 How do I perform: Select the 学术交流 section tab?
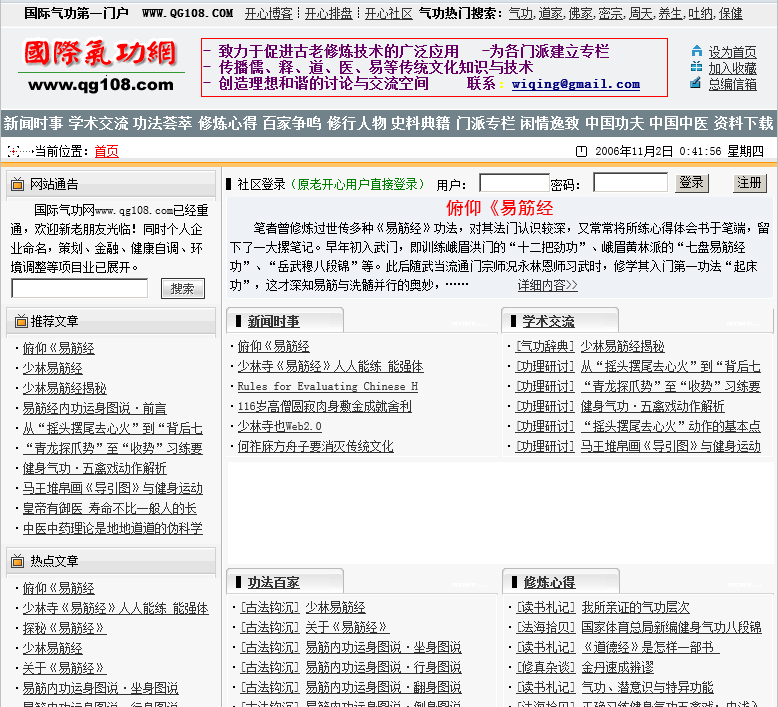(548, 322)
